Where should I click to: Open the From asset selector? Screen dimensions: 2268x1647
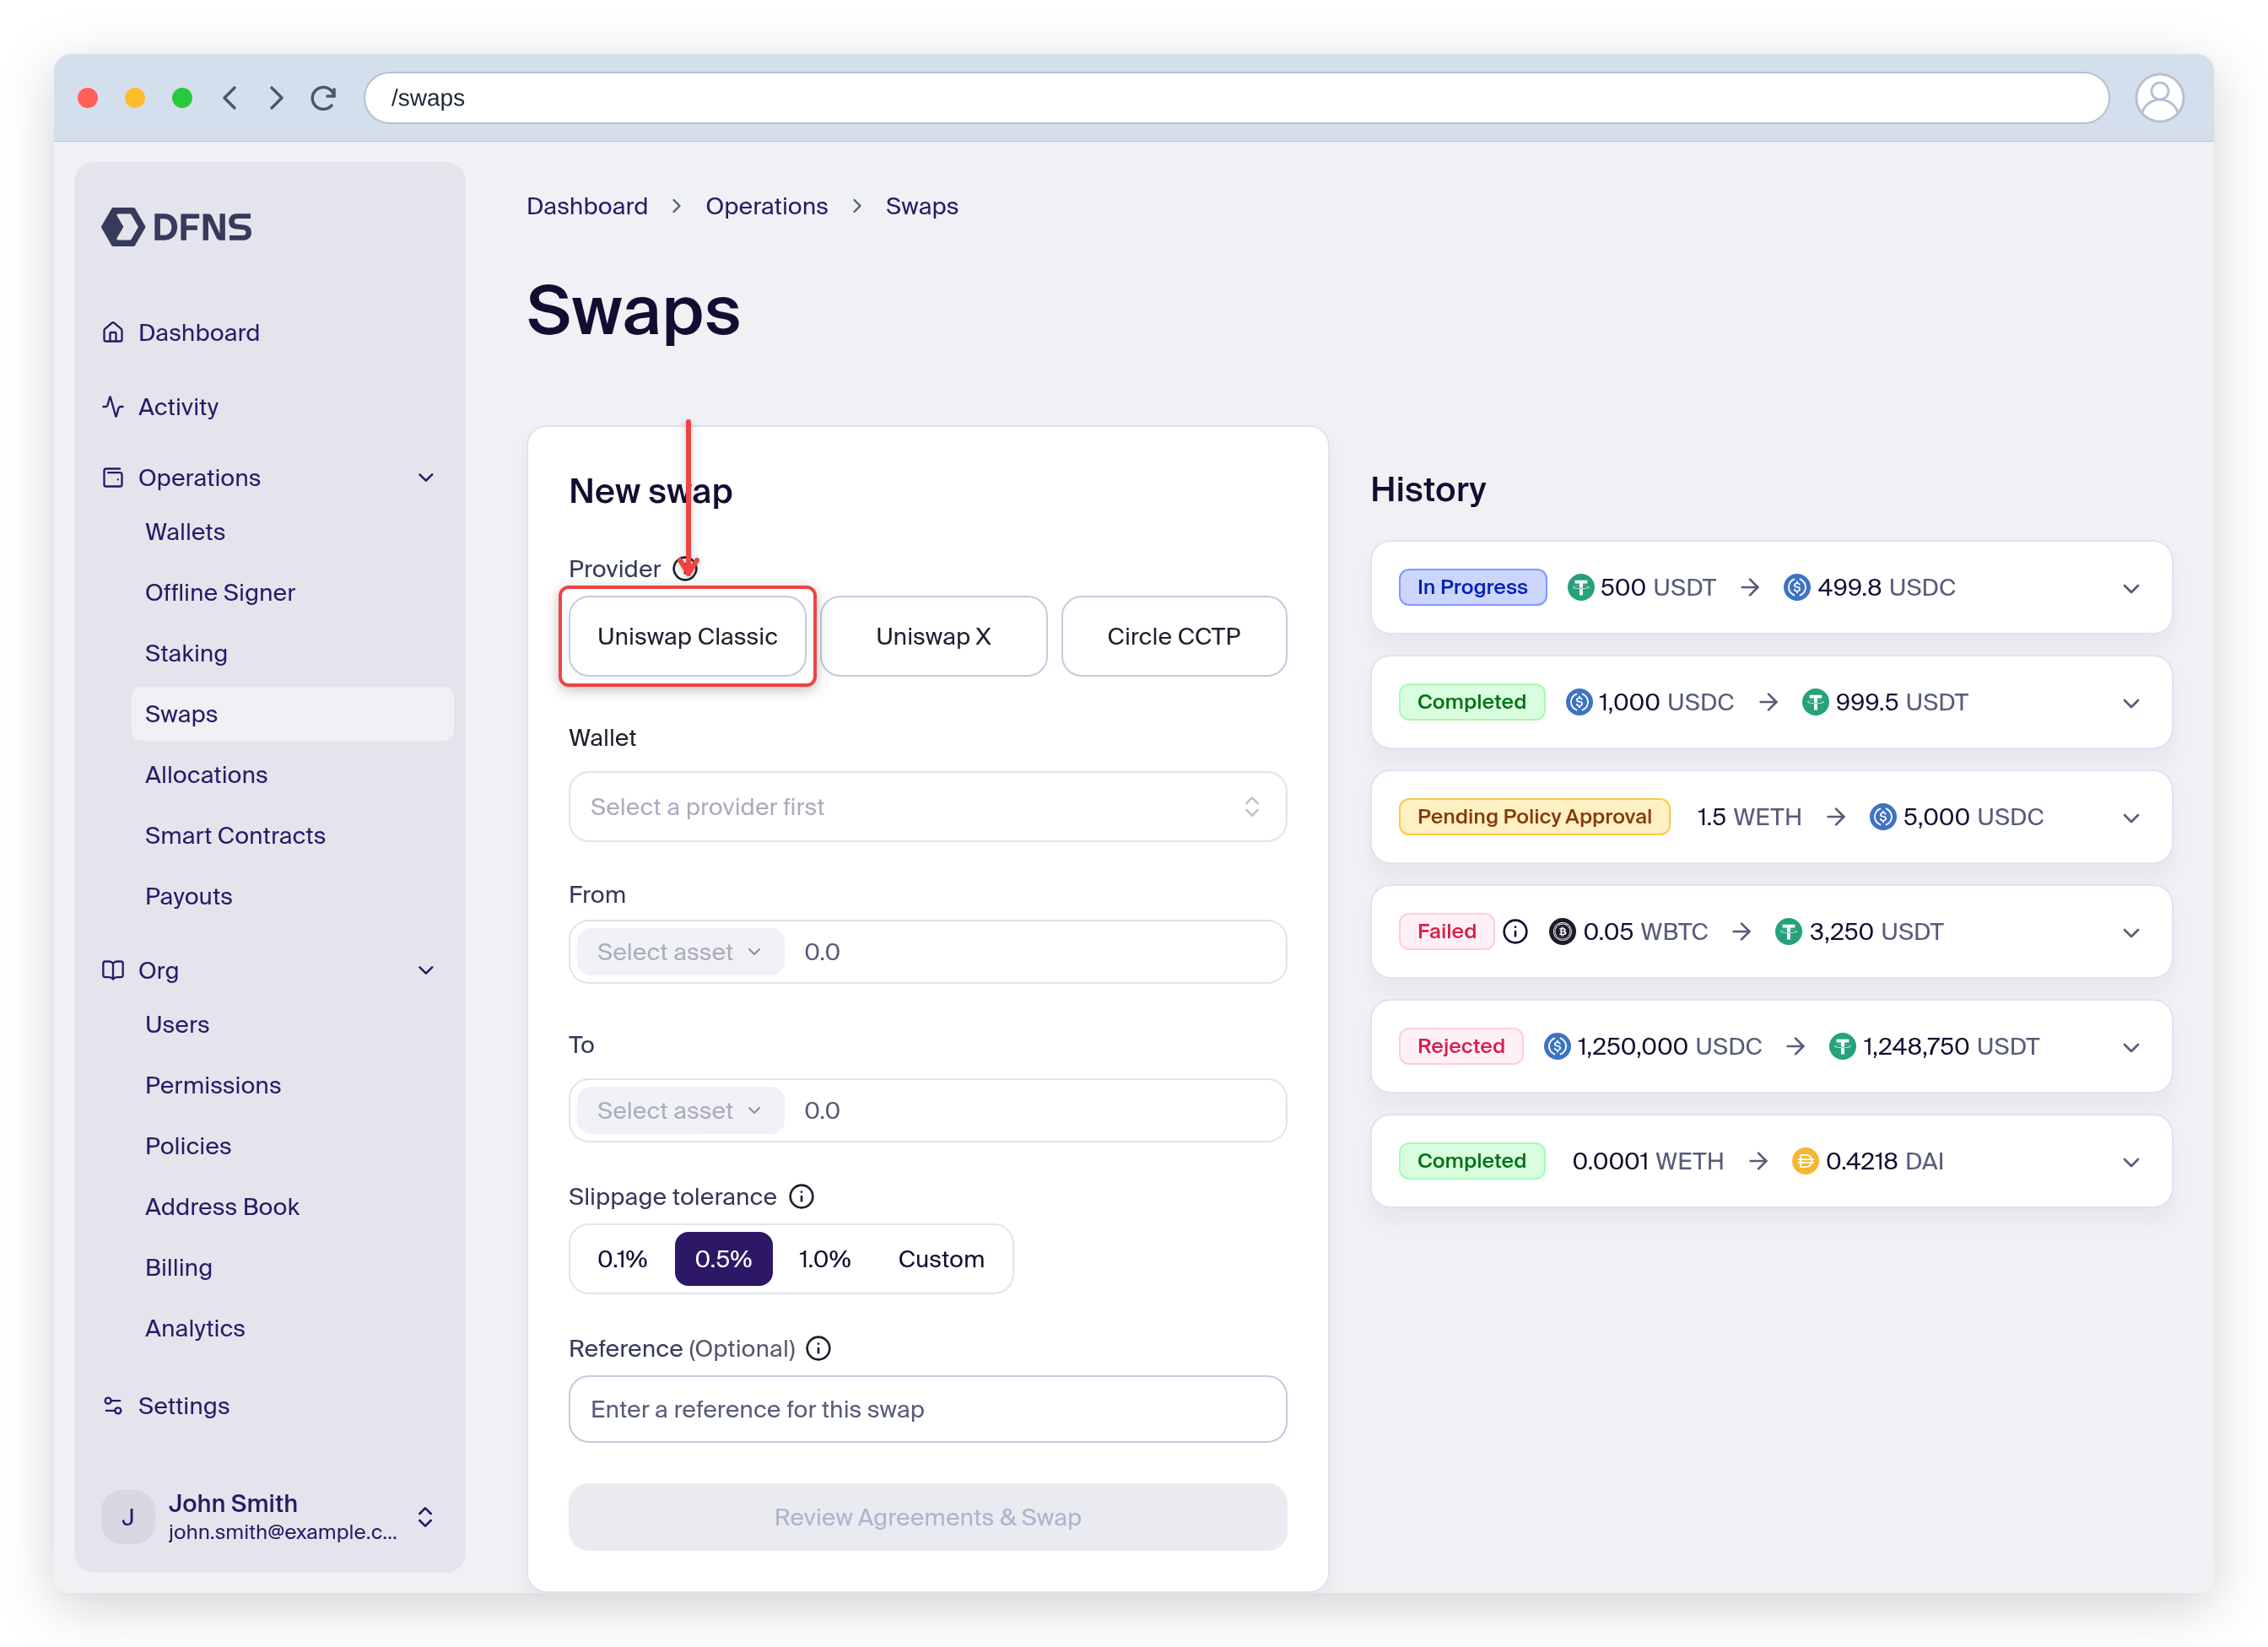pyautogui.click(x=680, y=952)
